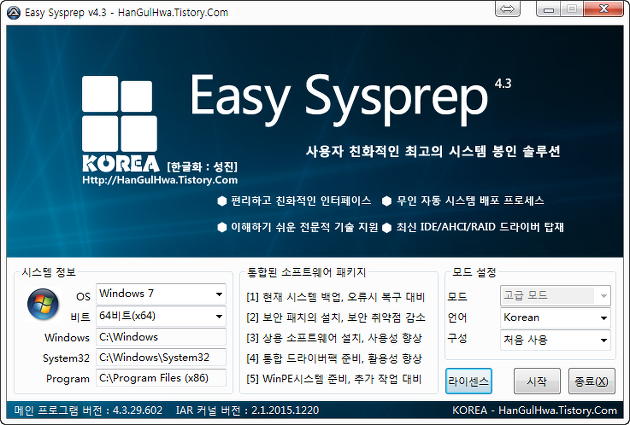This screenshot has height=425, width=630.
Task: Click package item [3] 상용 소프트웨어 설치
Action: (x=334, y=338)
